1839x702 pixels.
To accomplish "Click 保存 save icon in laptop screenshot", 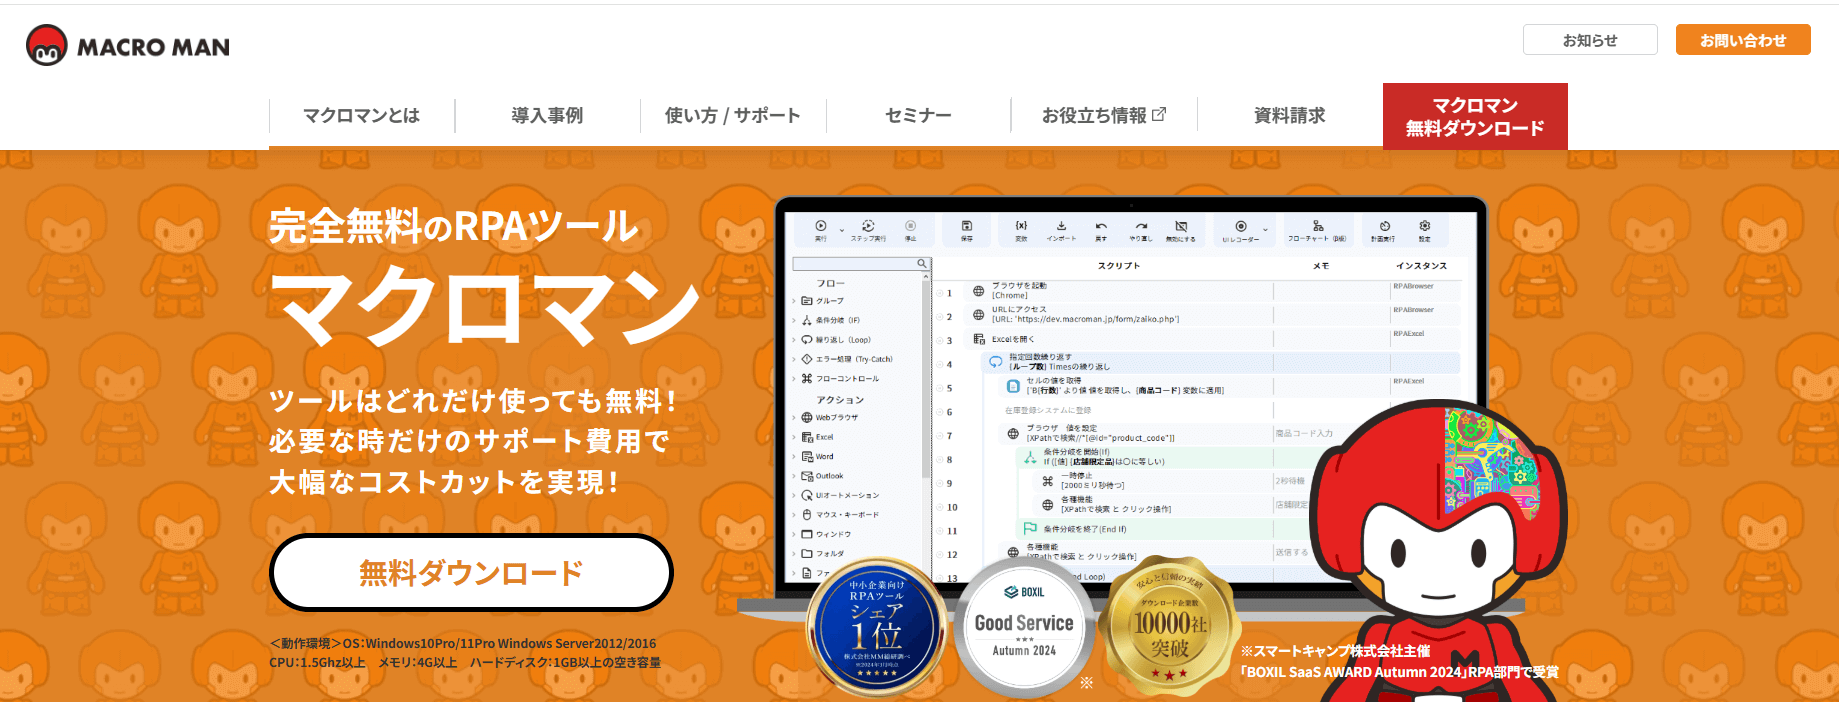I will 967,230.
